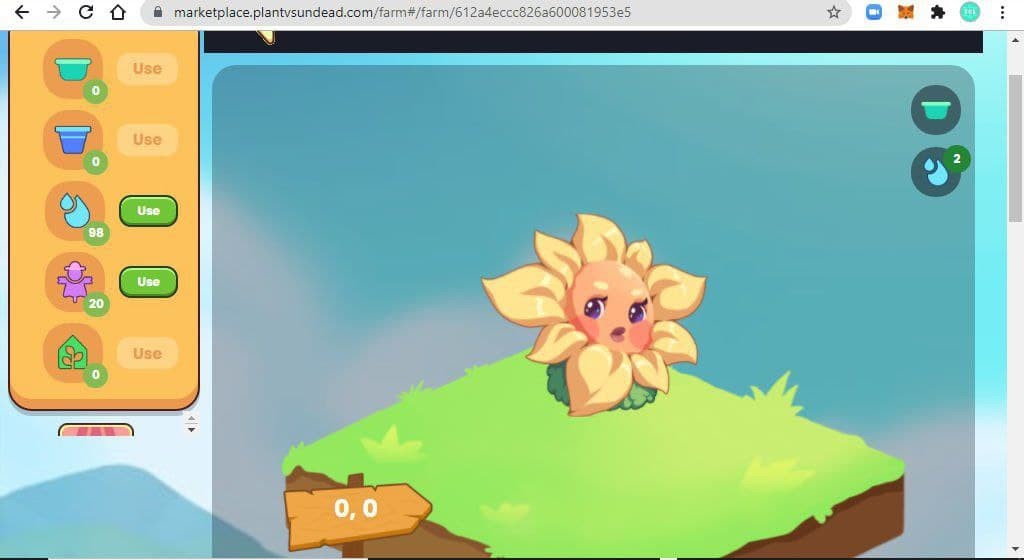Open the Chrome three-dot menu
This screenshot has width=1024, height=560.
point(1002,12)
